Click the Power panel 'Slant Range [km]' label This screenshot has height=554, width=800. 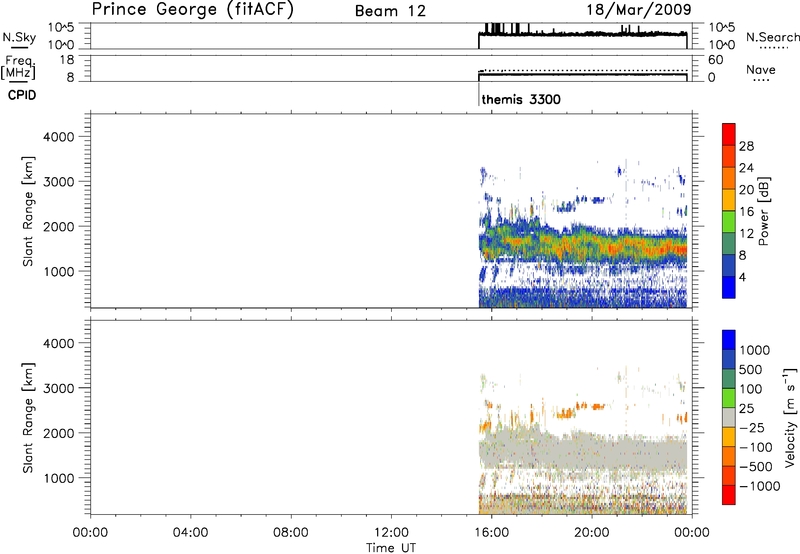coord(28,211)
